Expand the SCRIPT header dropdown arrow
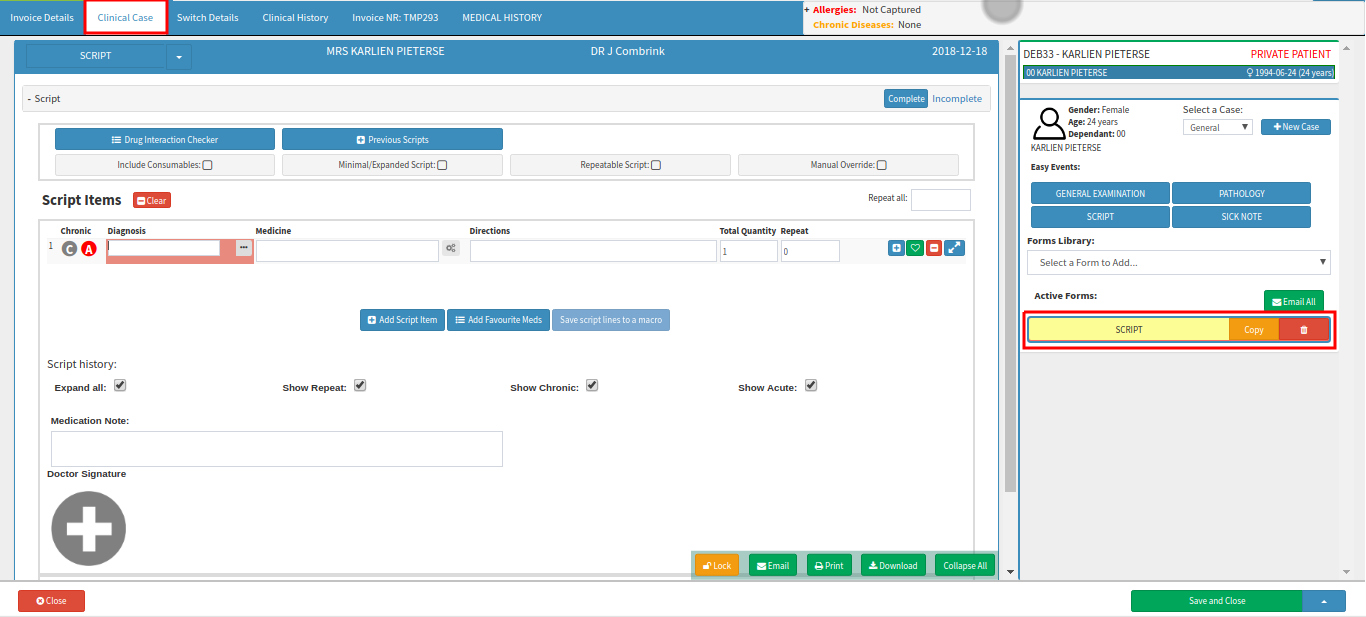This screenshot has height=617, width=1366. tap(179, 57)
